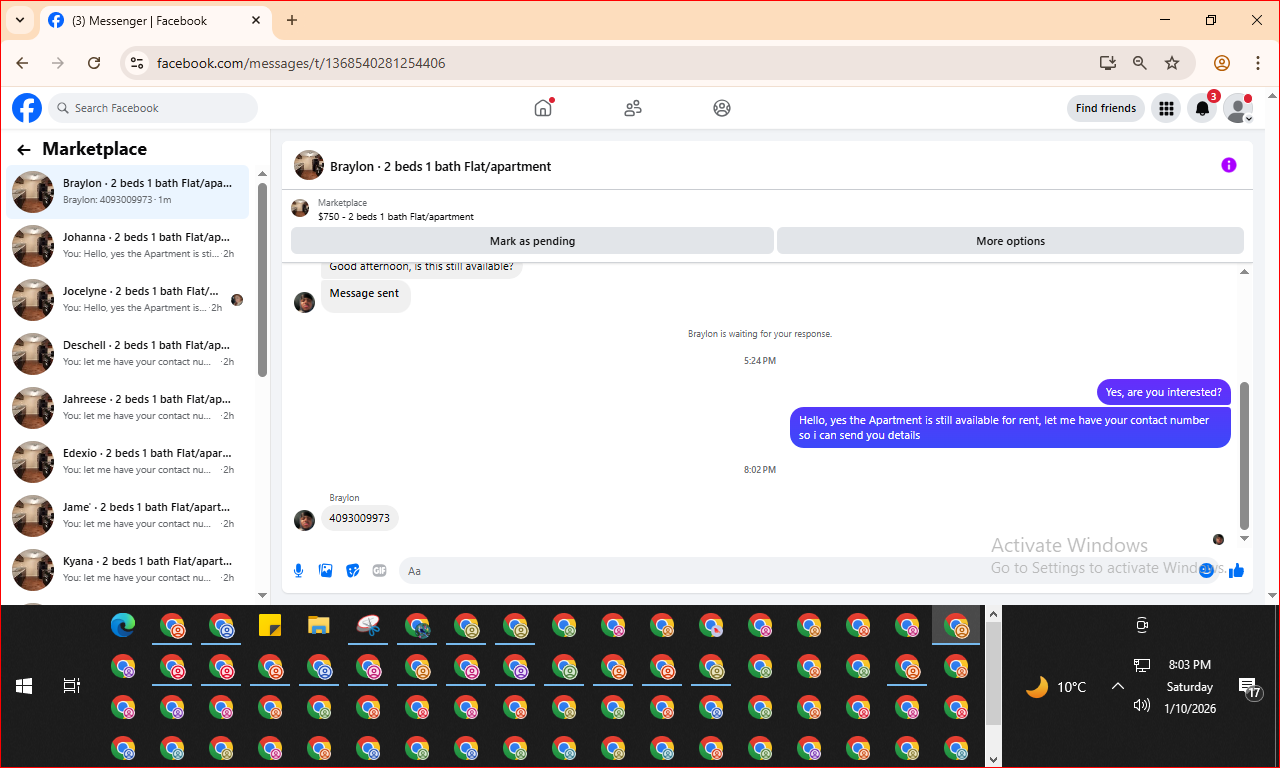
Task: Open Sticky Notes from taskbar
Action: point(270,626)
